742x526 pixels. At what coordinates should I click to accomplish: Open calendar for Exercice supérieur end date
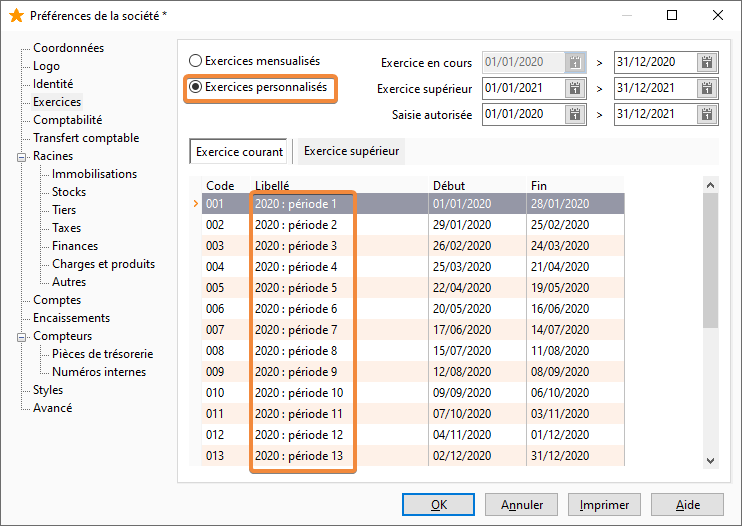tap(707, 88)
